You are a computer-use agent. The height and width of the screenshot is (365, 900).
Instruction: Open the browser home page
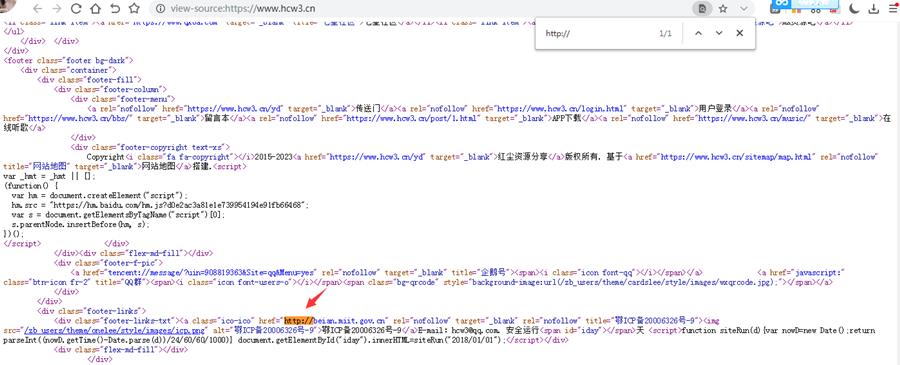click(x=95, y=9)
